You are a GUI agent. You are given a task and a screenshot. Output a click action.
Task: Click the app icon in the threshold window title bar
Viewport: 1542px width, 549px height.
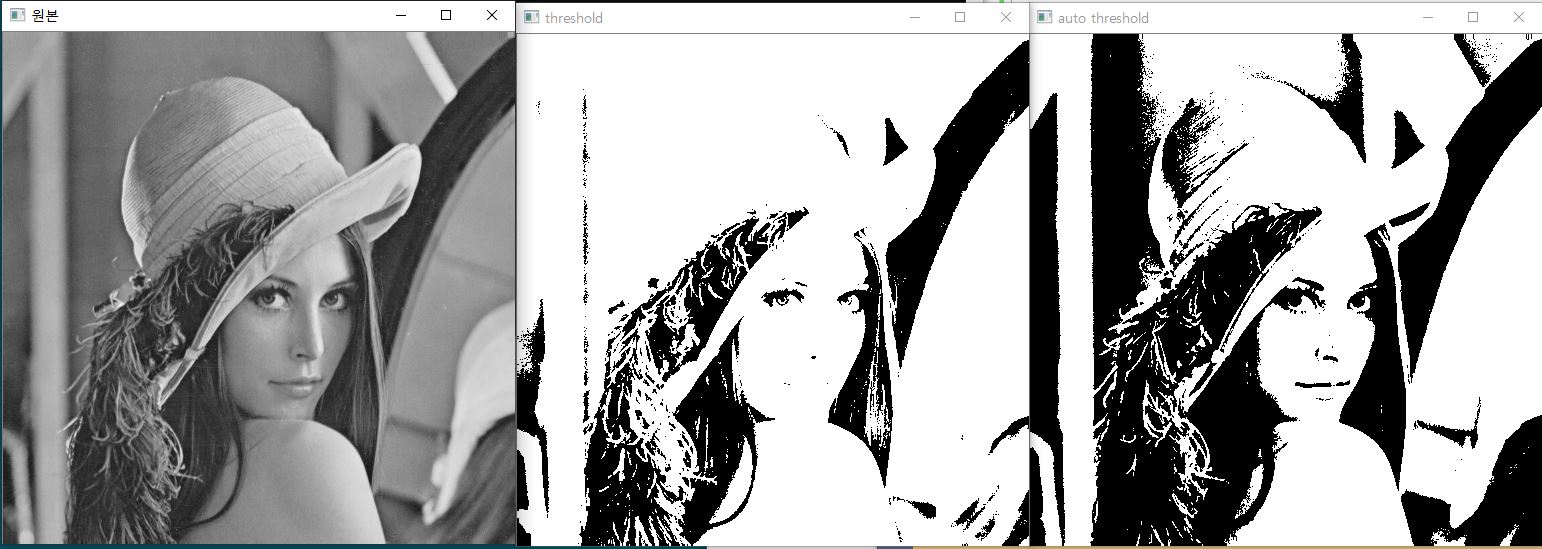532,17
